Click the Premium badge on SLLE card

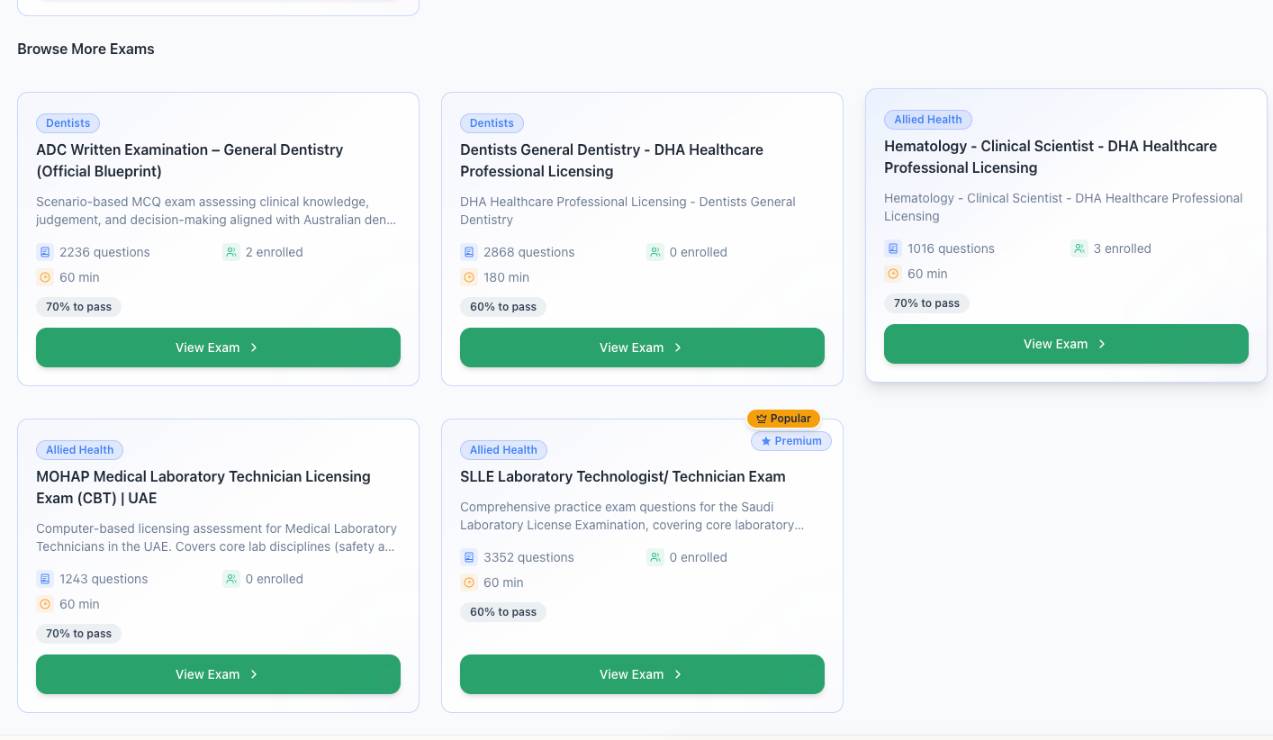click(791, 441)
